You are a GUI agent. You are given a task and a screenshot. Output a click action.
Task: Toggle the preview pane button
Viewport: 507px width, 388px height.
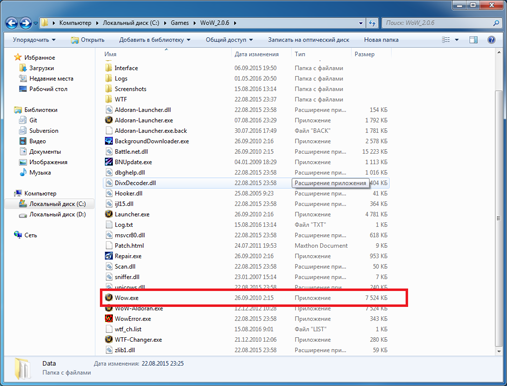click(x=473, y=40)
